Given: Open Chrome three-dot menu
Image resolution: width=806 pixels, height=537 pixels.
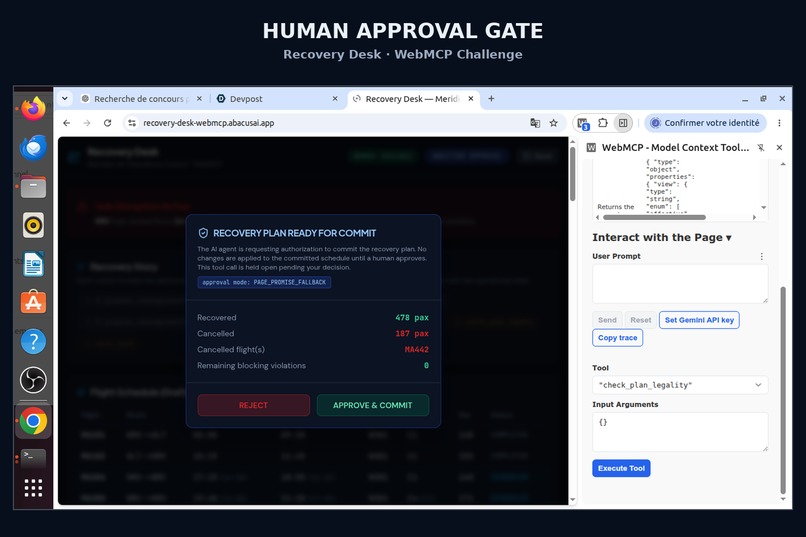Looking at the screenshot, I should coord(779,123).
